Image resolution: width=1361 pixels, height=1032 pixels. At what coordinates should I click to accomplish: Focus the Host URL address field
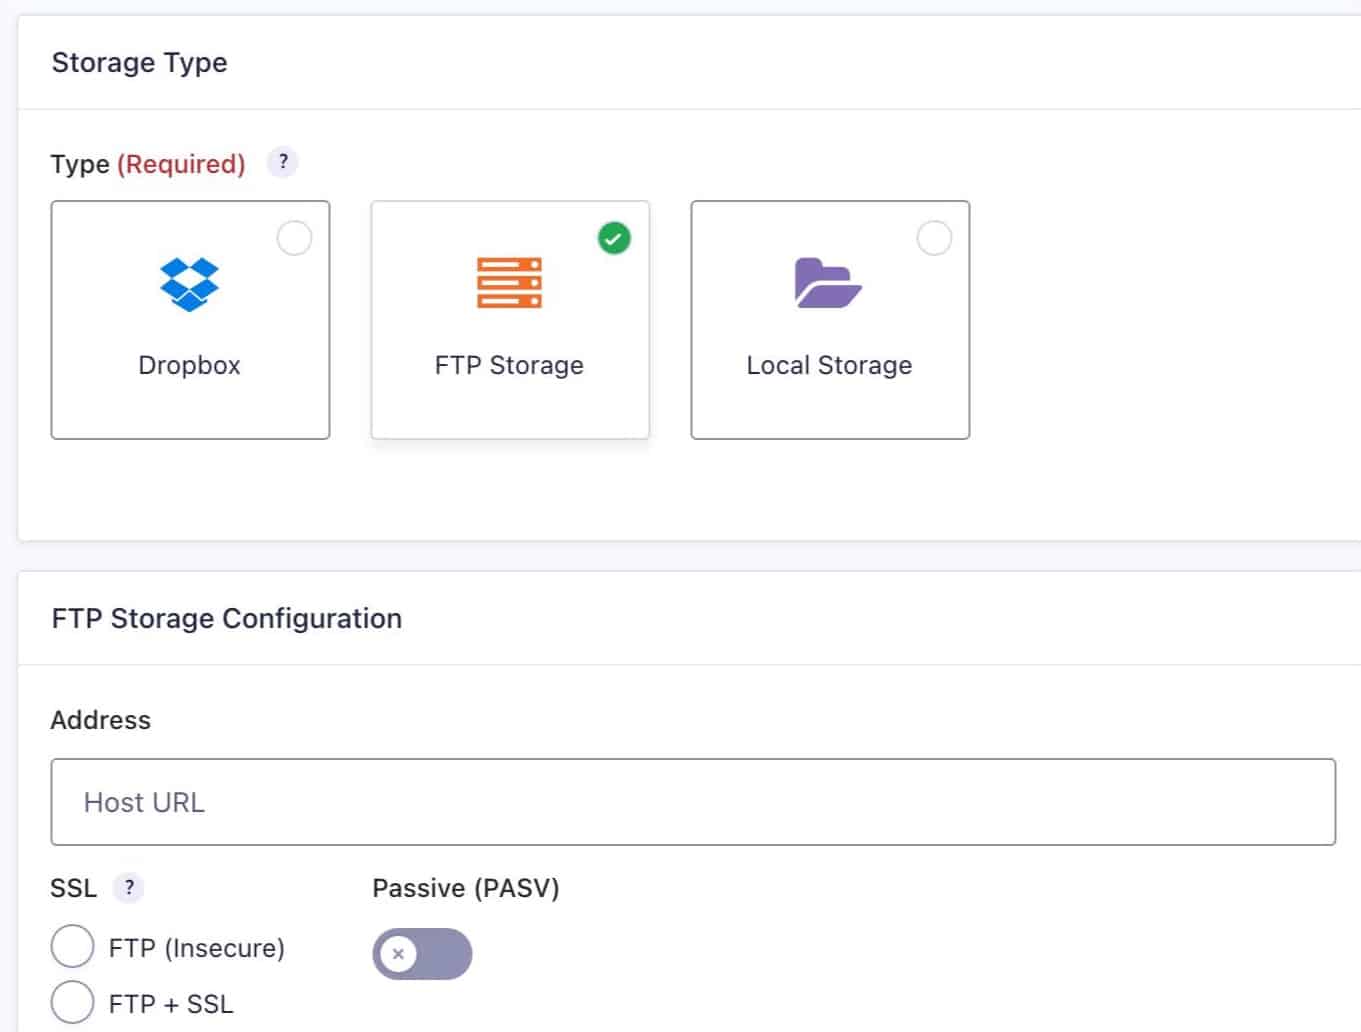pyautogui.click(x=693, y=802)
